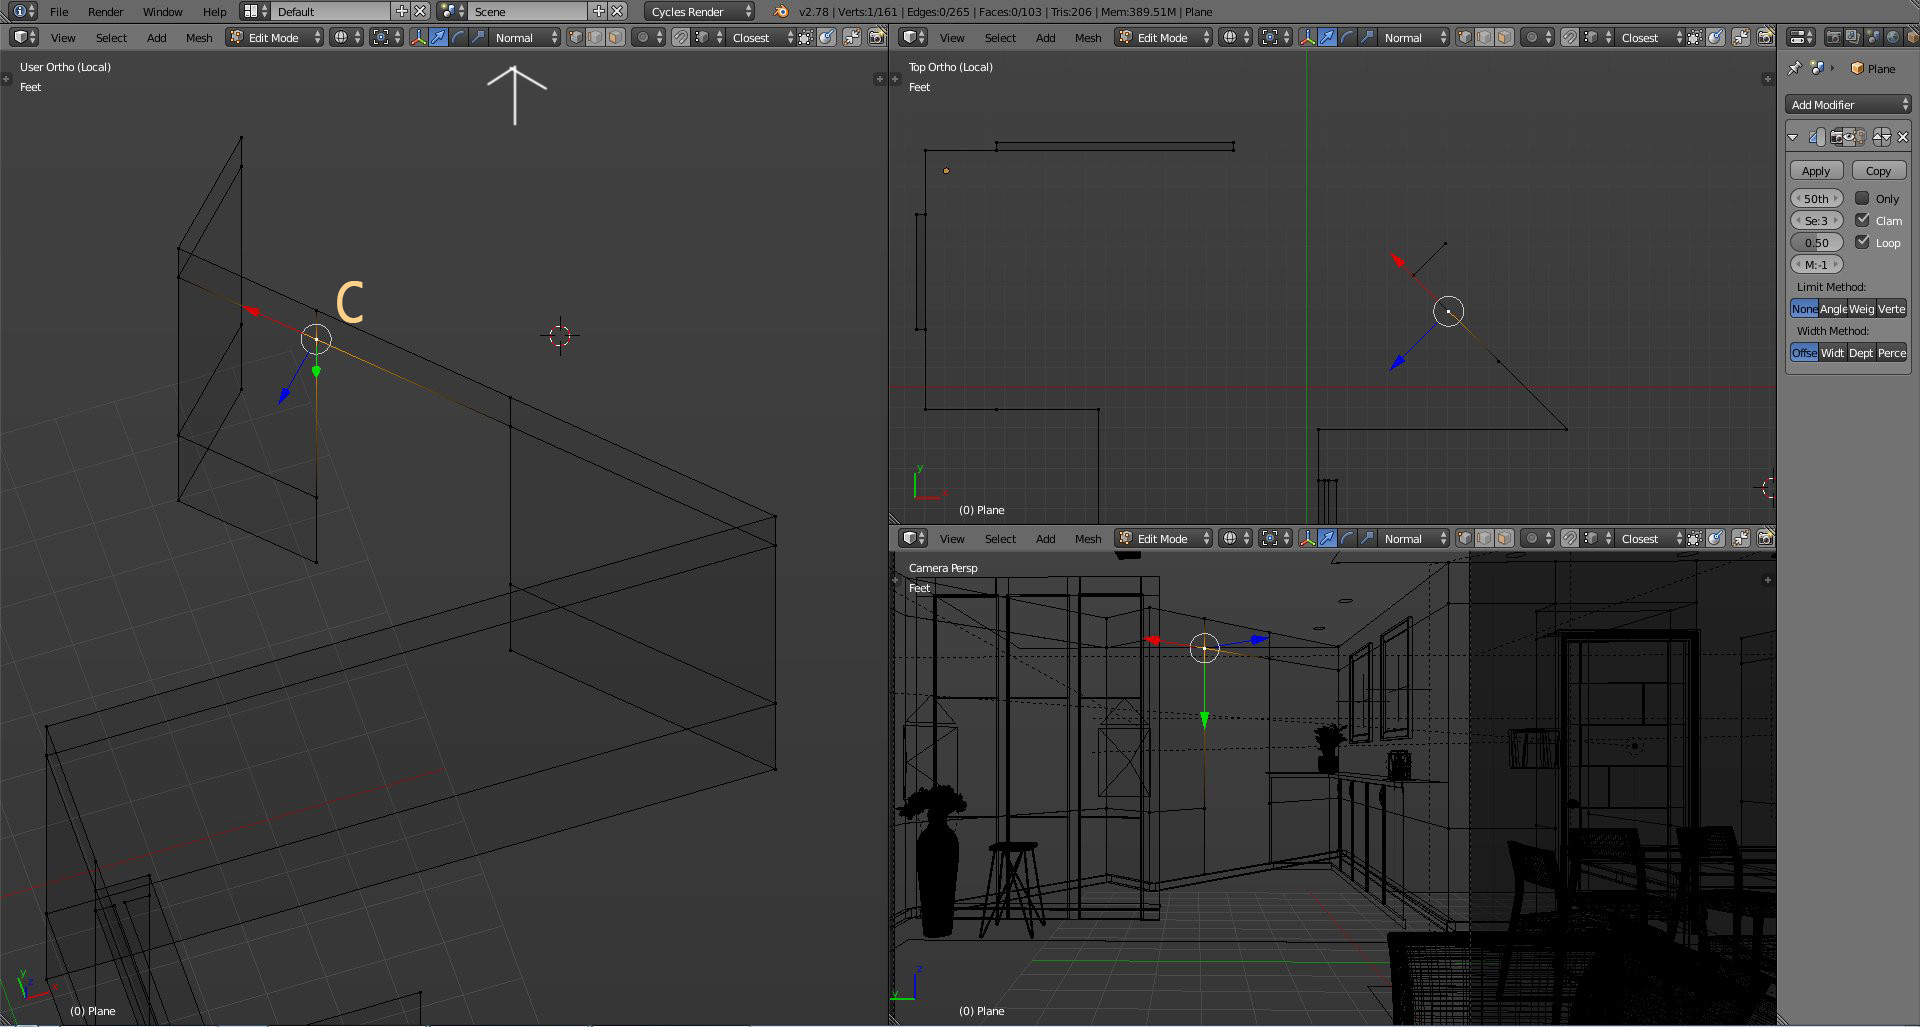
Task: Toggle snap magnet in top-right viewport
Action: pyautogui.click(x=1569, y=37)
